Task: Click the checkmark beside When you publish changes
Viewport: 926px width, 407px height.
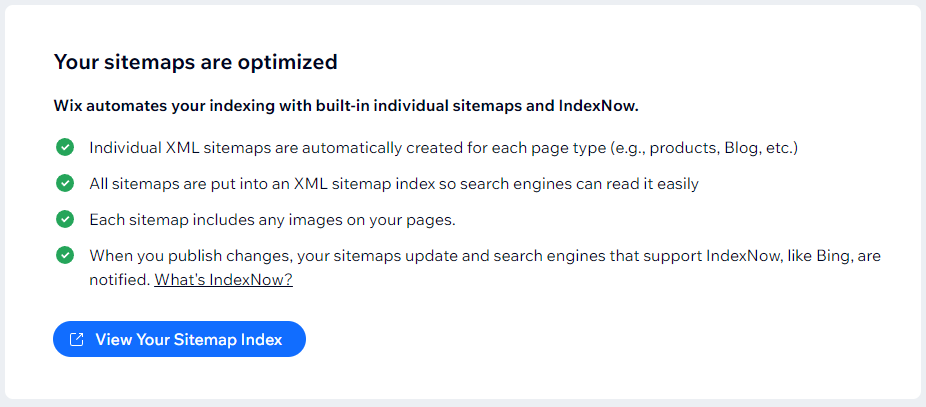Action: coord(65,255)
